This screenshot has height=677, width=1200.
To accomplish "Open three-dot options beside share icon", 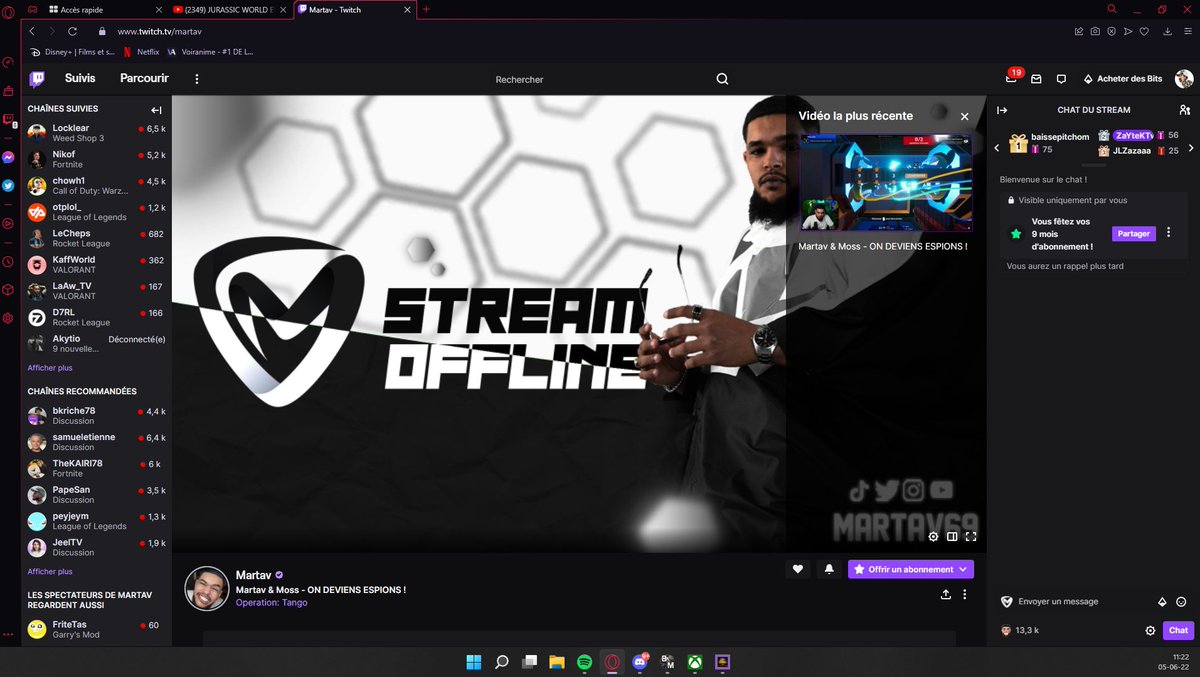I will (x=964, y=594).
